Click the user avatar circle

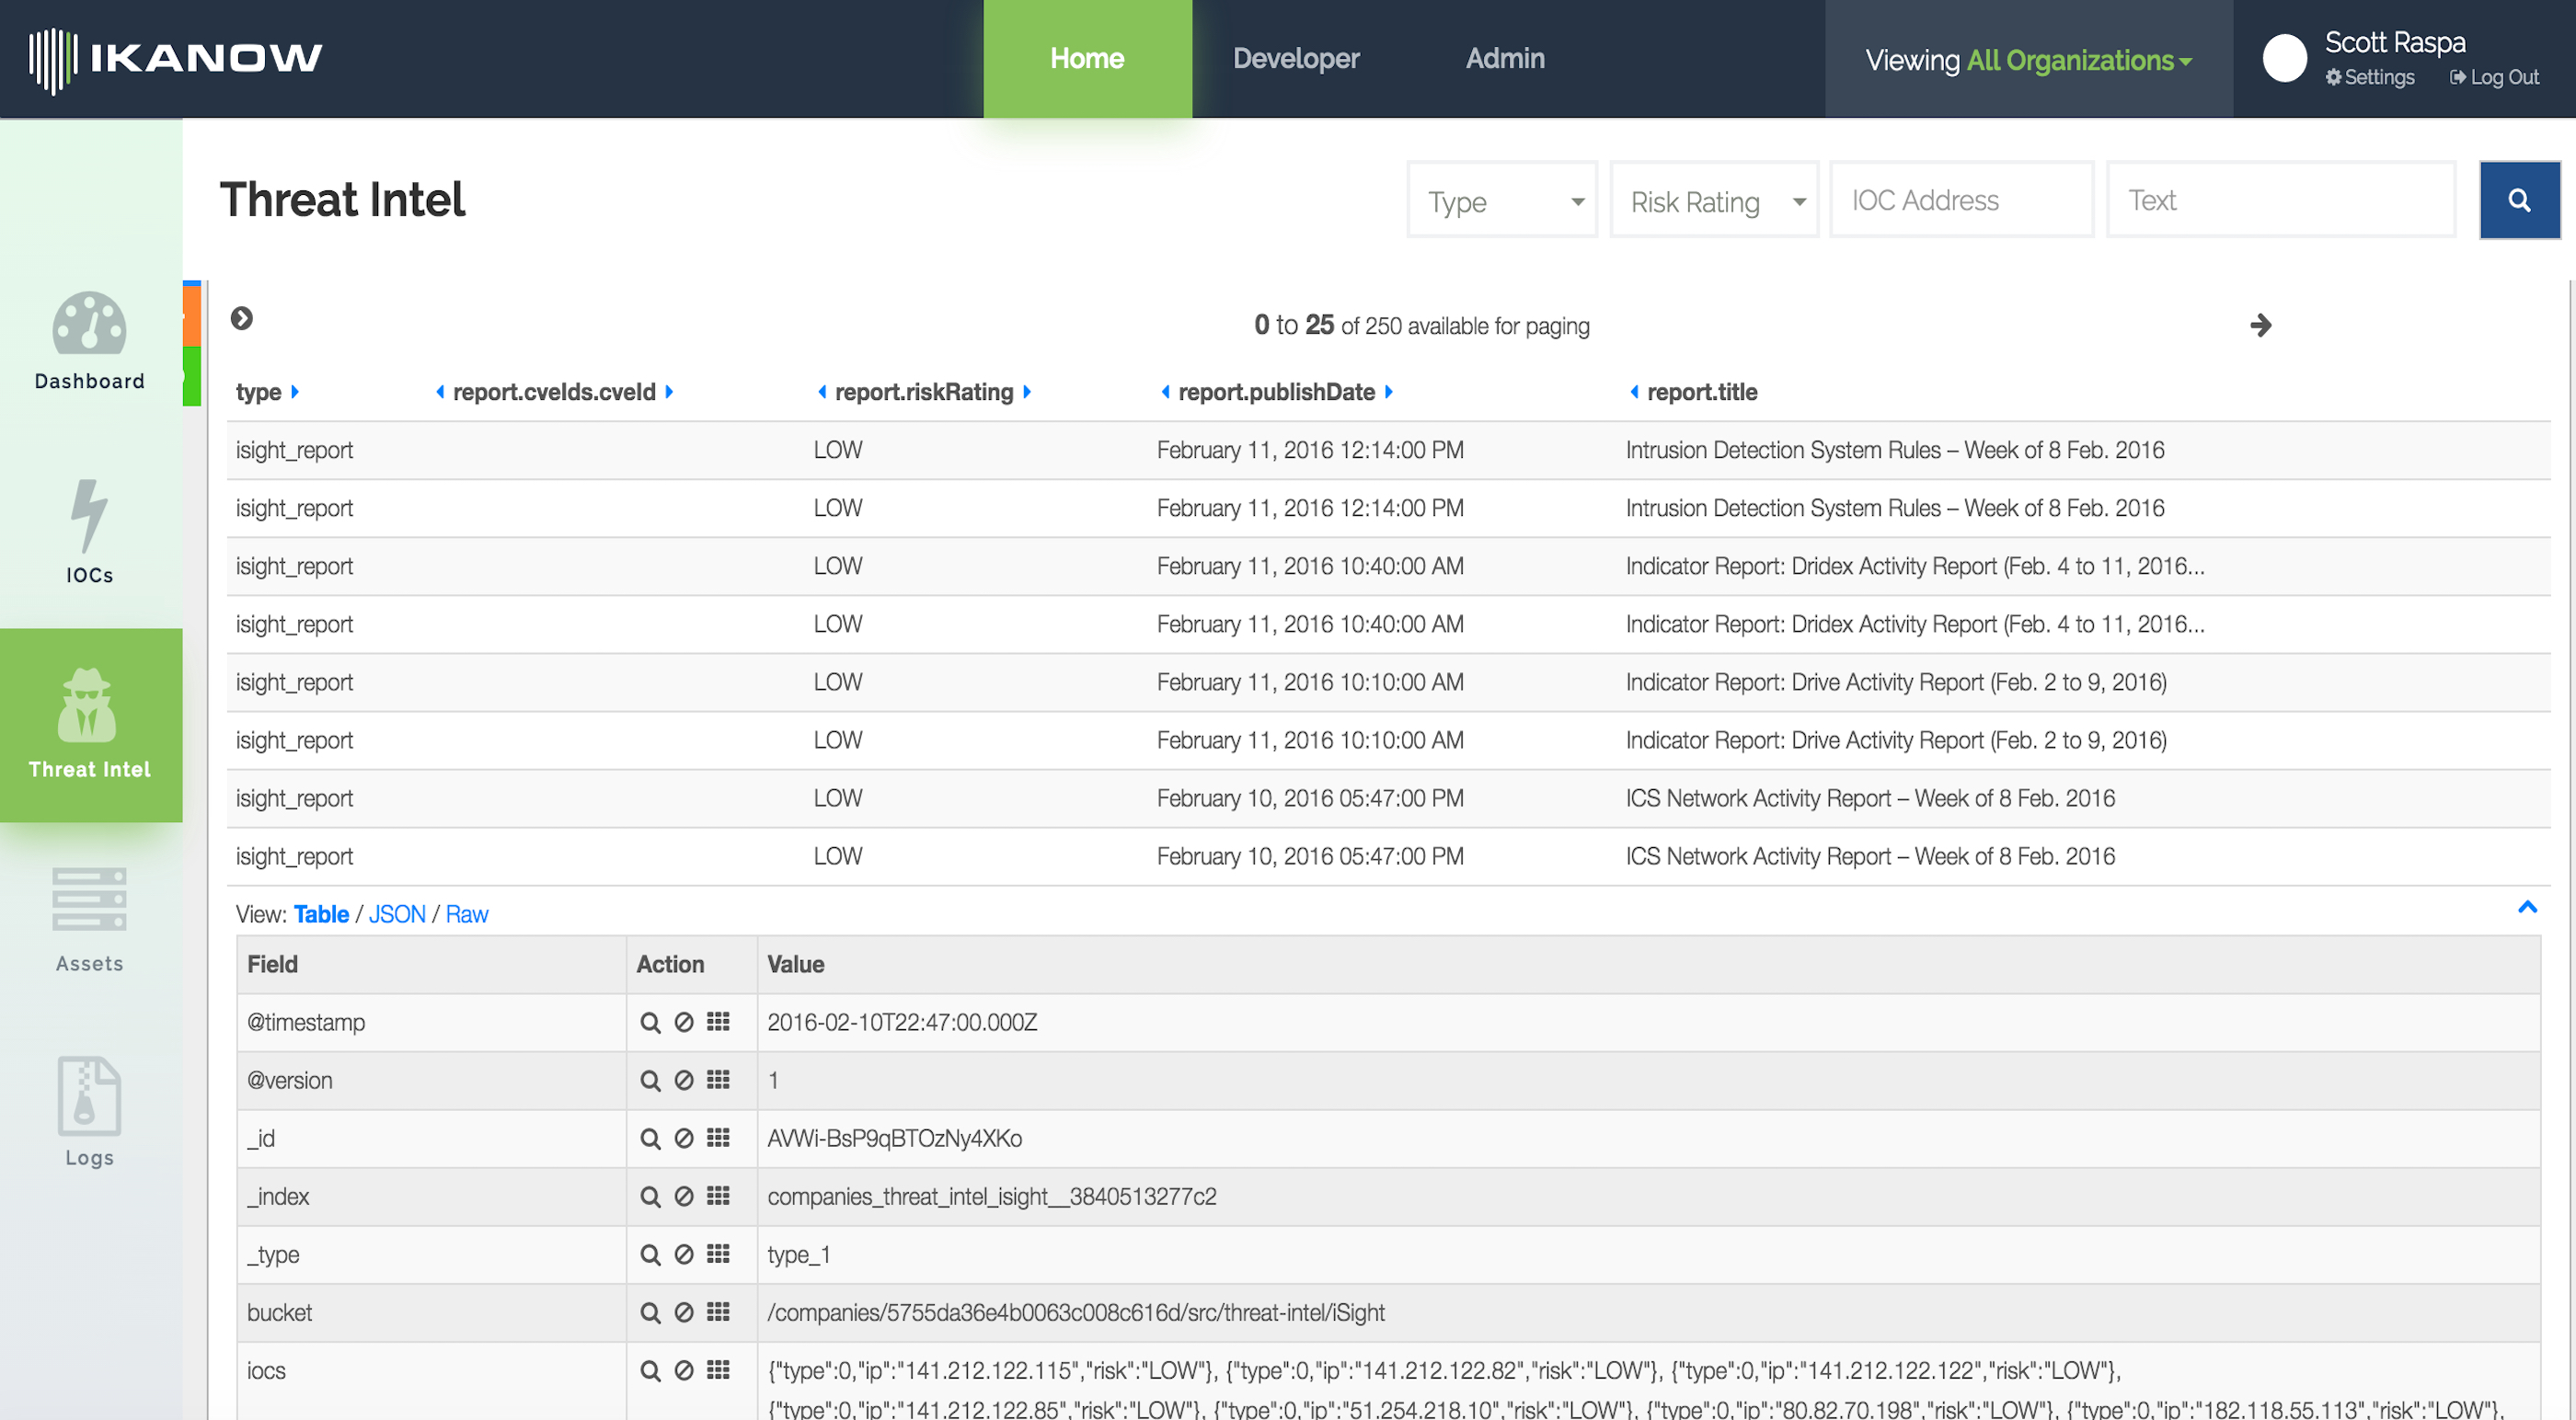2285,58
